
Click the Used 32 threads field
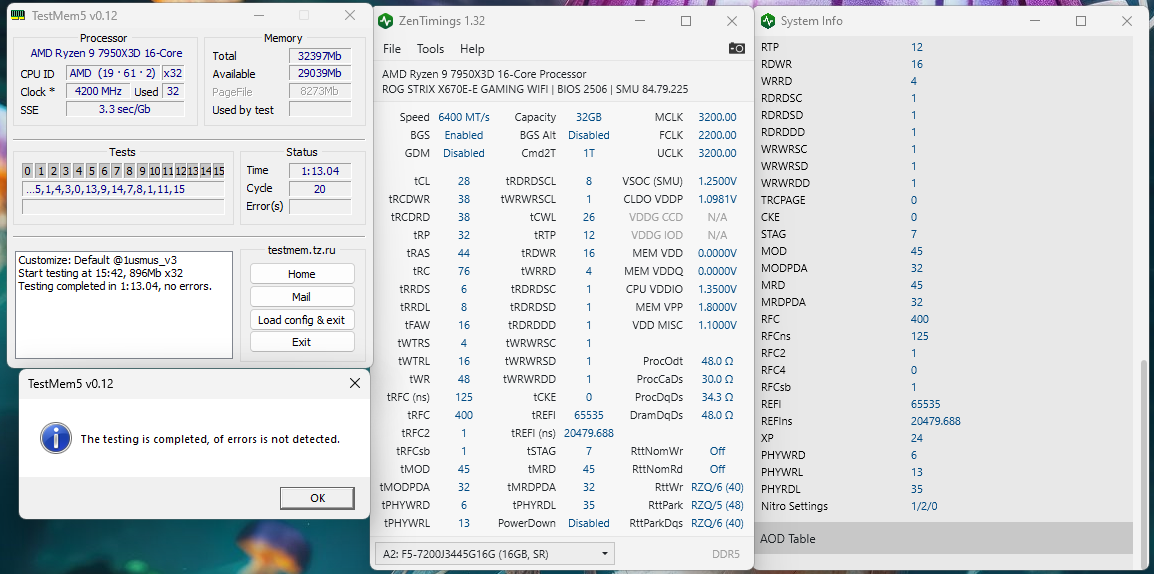coord(173,91)
